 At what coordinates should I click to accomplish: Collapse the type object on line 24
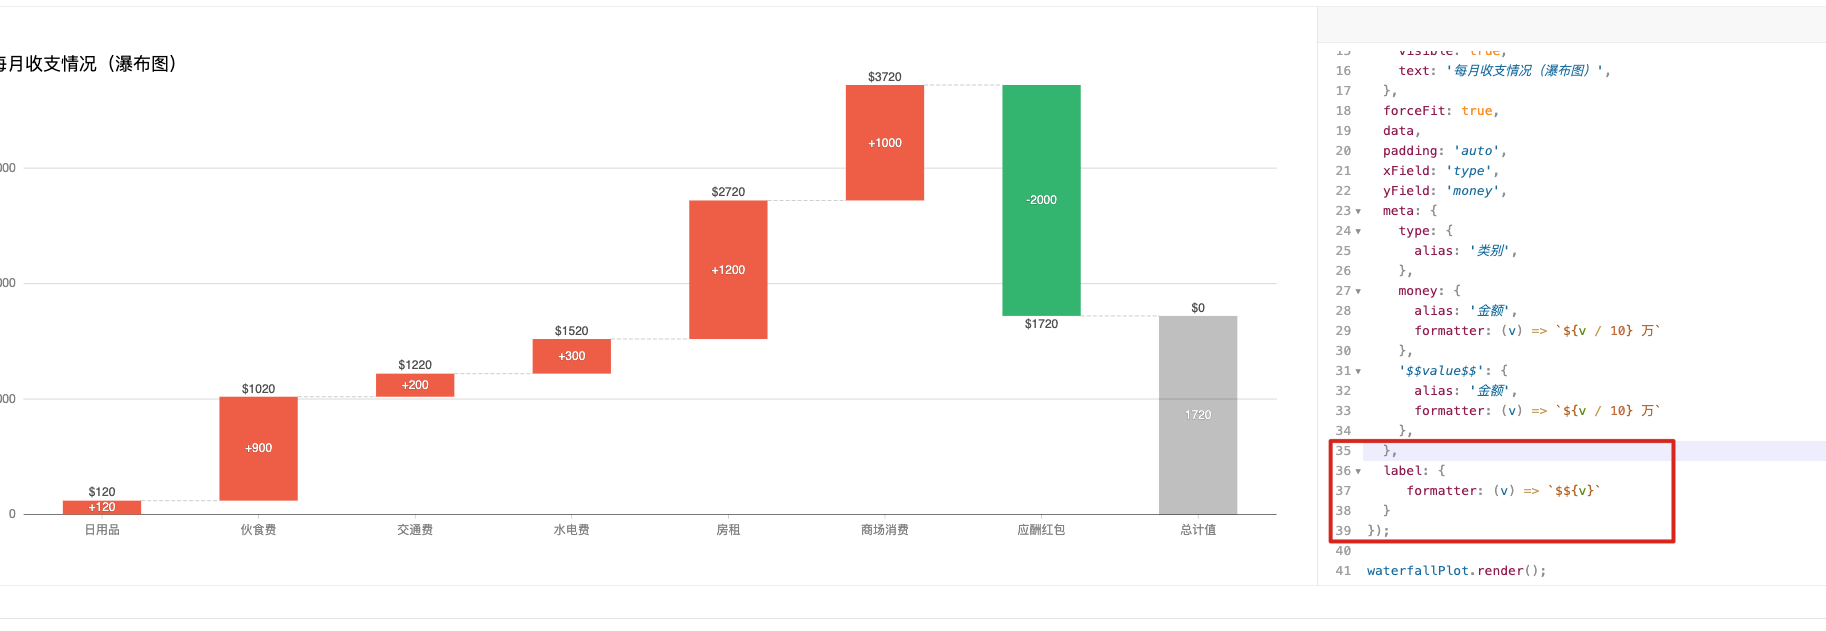[1356, 230]
